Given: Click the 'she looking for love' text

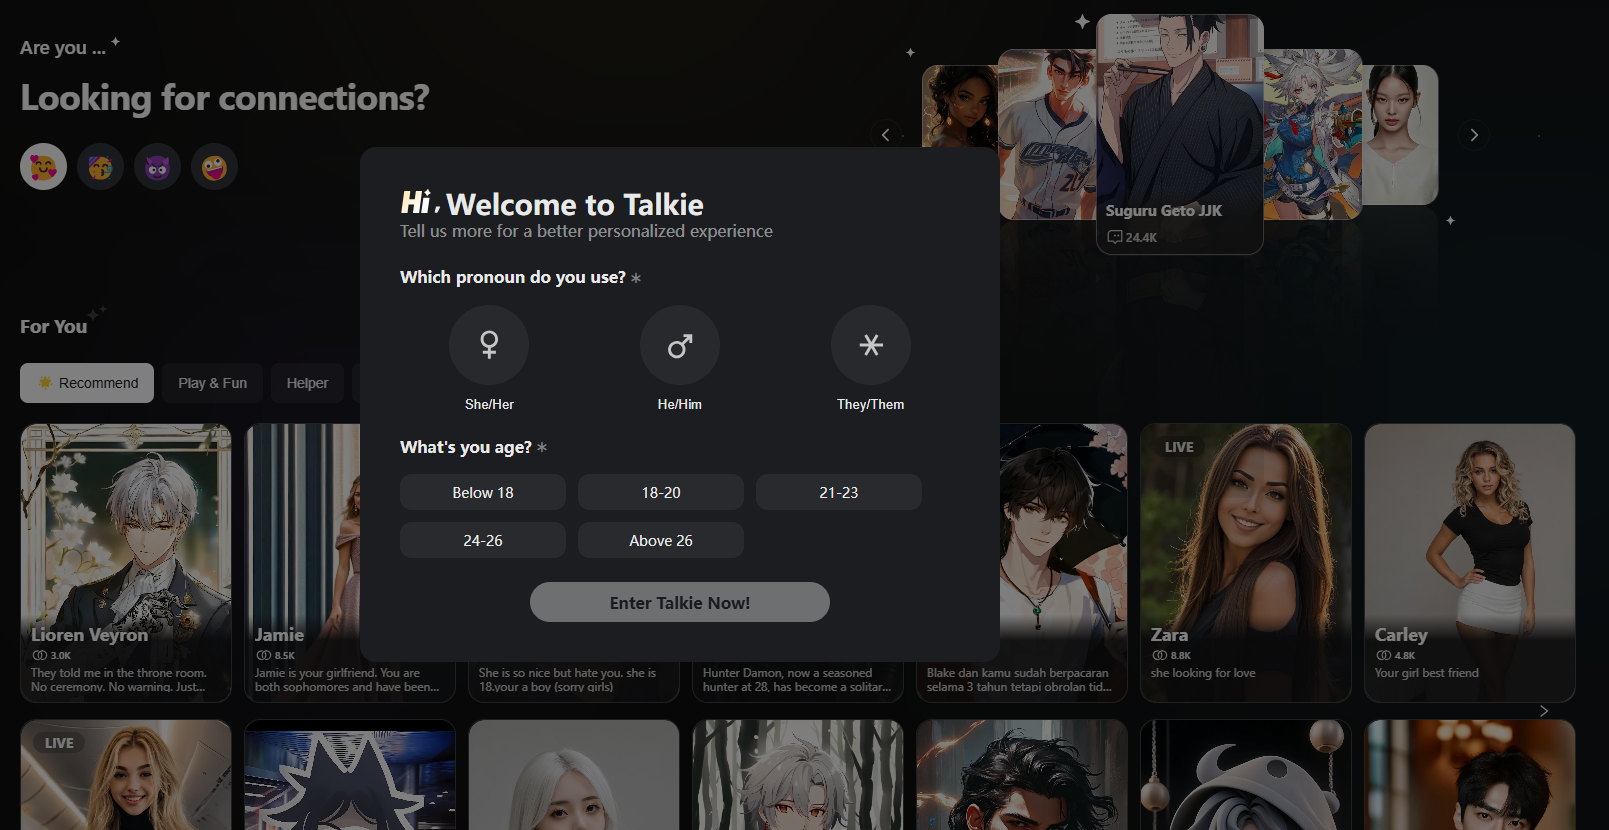Looking at the screenshot, I should (x=1203, y=673).
